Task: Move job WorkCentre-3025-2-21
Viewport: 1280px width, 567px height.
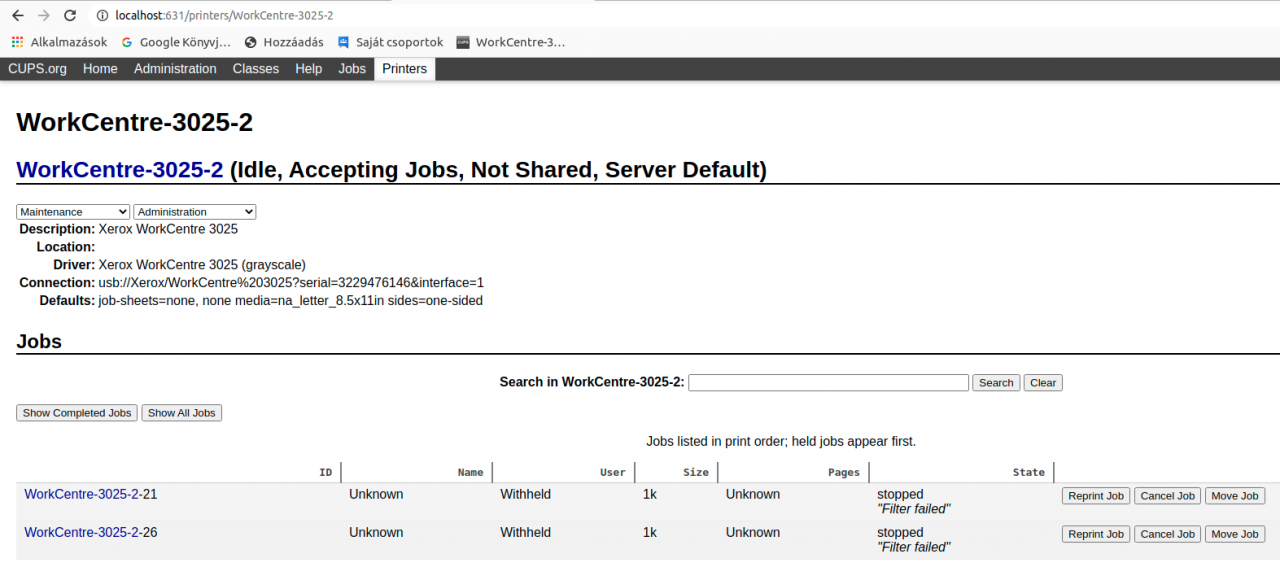Action: click(1235, 496)
